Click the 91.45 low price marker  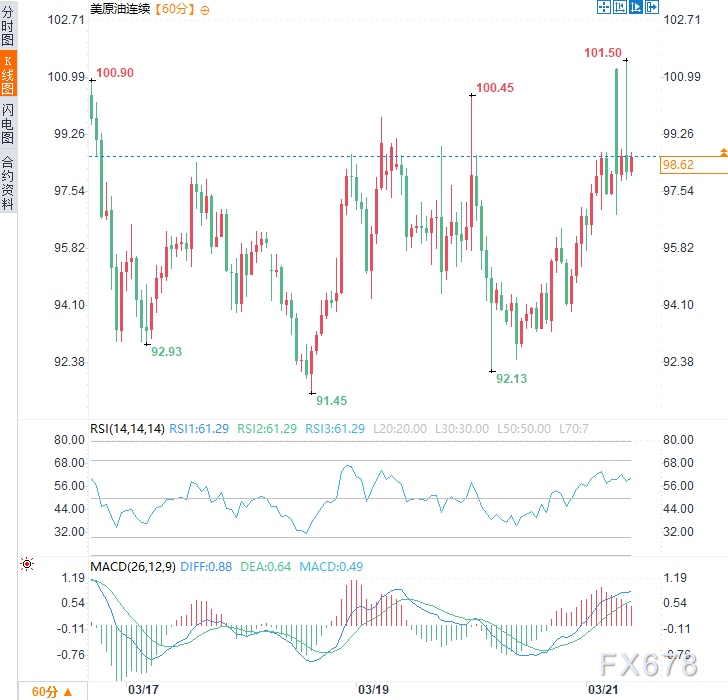[331, 400]
